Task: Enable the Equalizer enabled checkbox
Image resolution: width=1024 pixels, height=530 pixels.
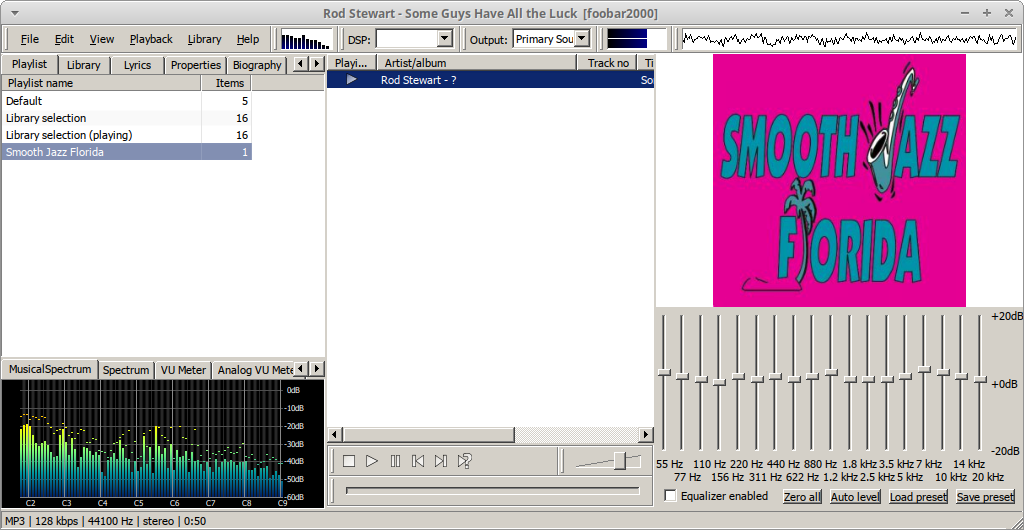Action: pos(671,496)
